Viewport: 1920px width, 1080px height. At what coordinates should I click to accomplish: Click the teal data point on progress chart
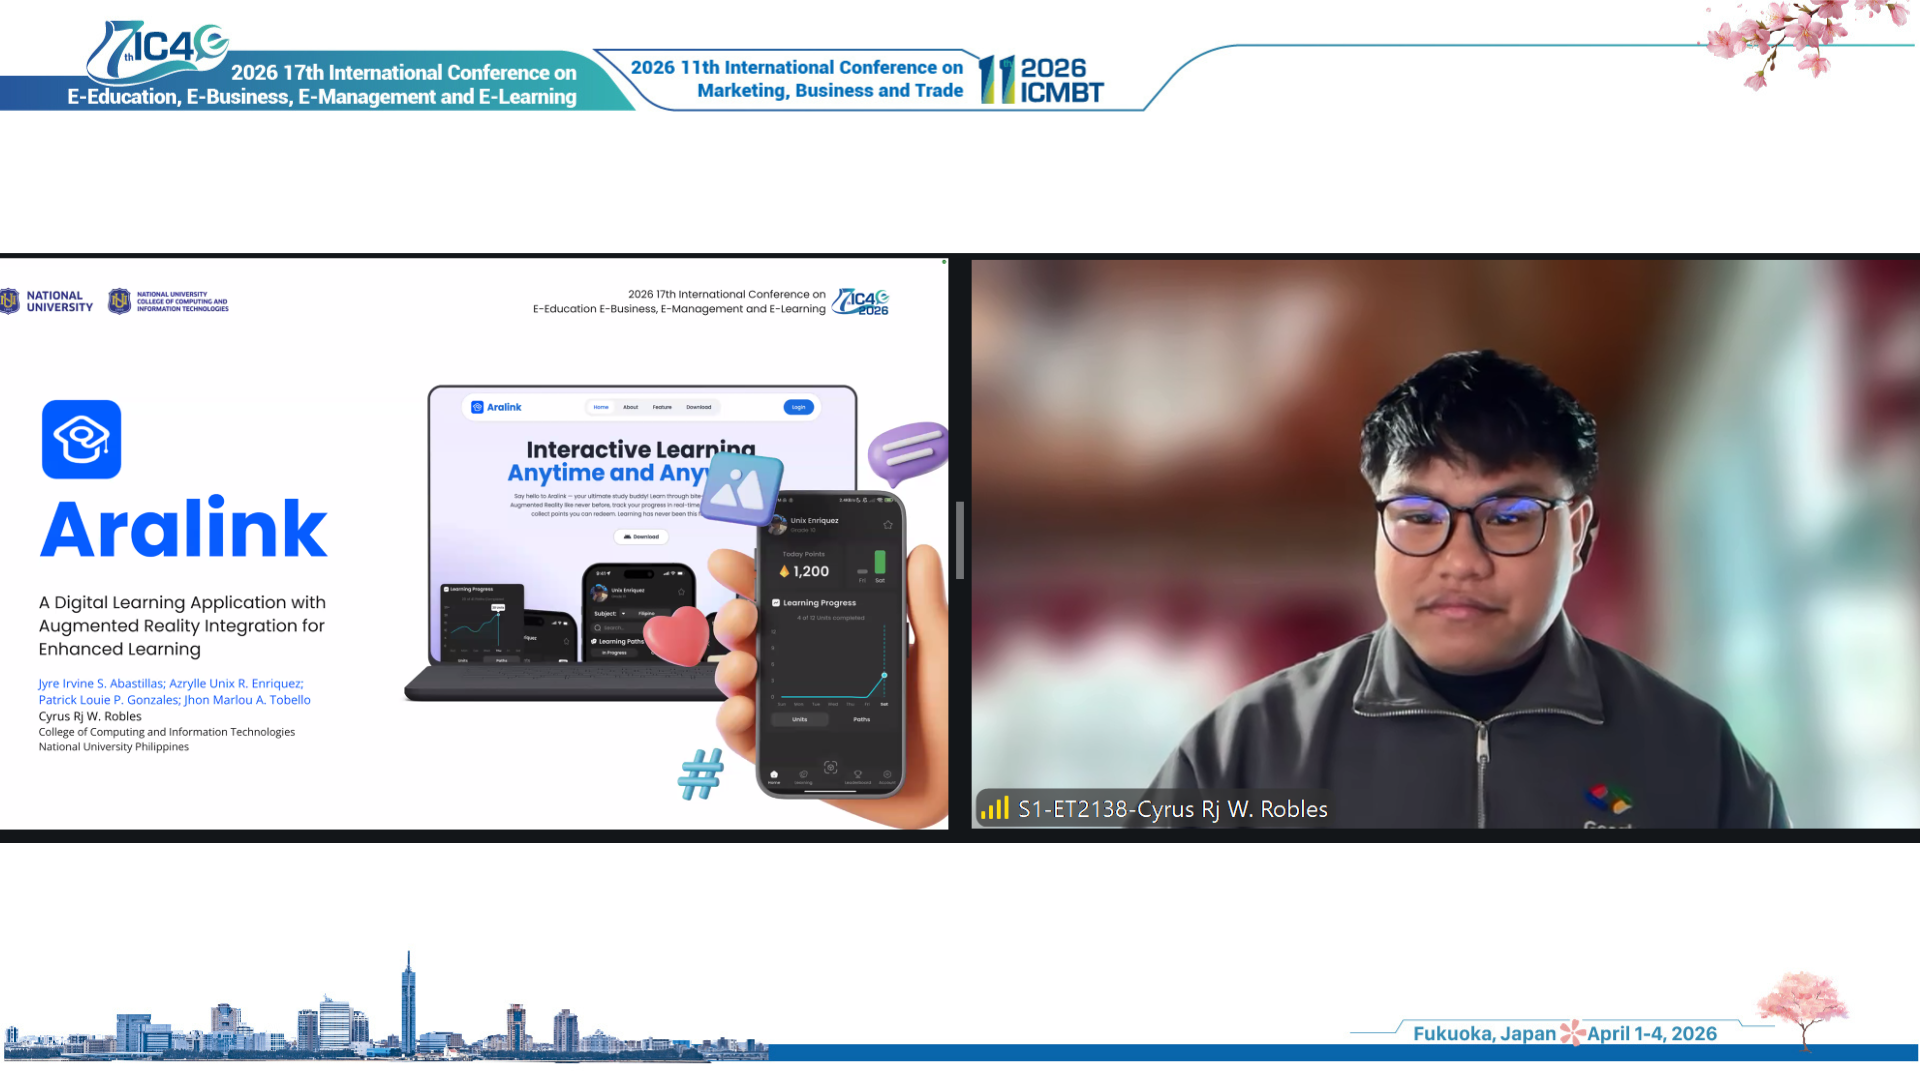[x=884, y=676]
